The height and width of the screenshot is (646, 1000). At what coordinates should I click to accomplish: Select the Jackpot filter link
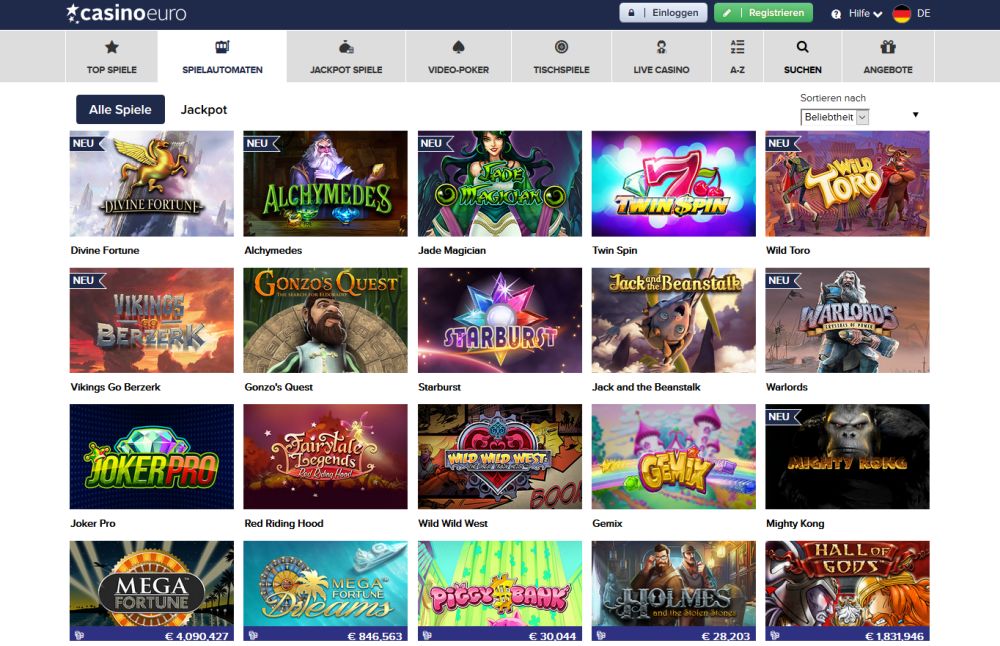(x=203, y=110)
